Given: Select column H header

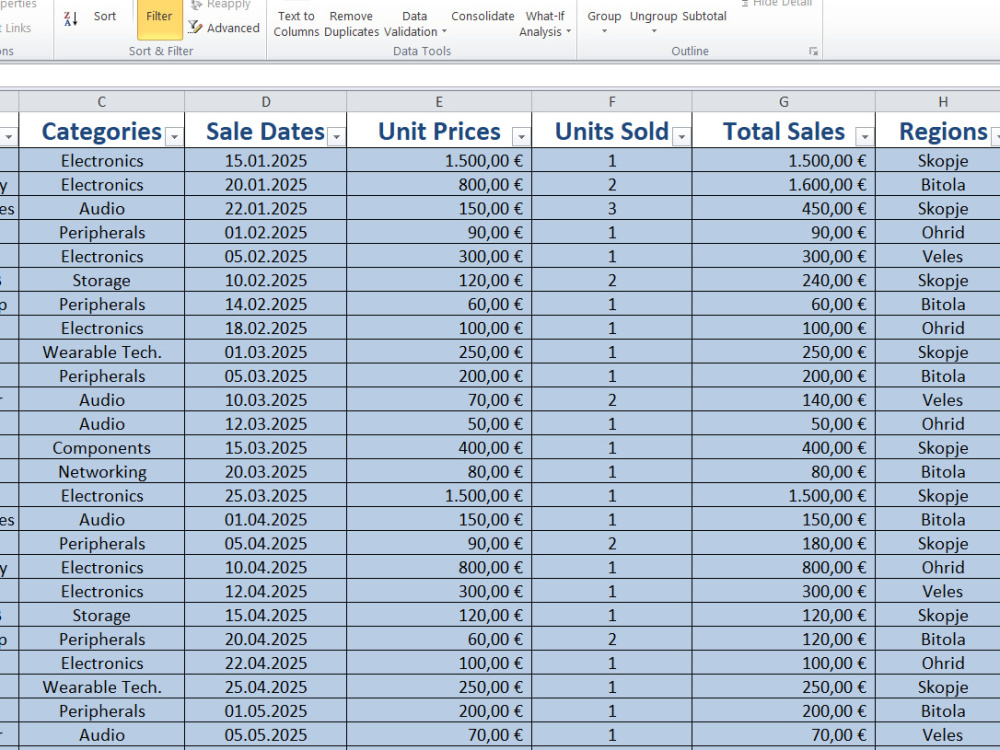Looking at the screenshot, I should click(x=938, y=101).
